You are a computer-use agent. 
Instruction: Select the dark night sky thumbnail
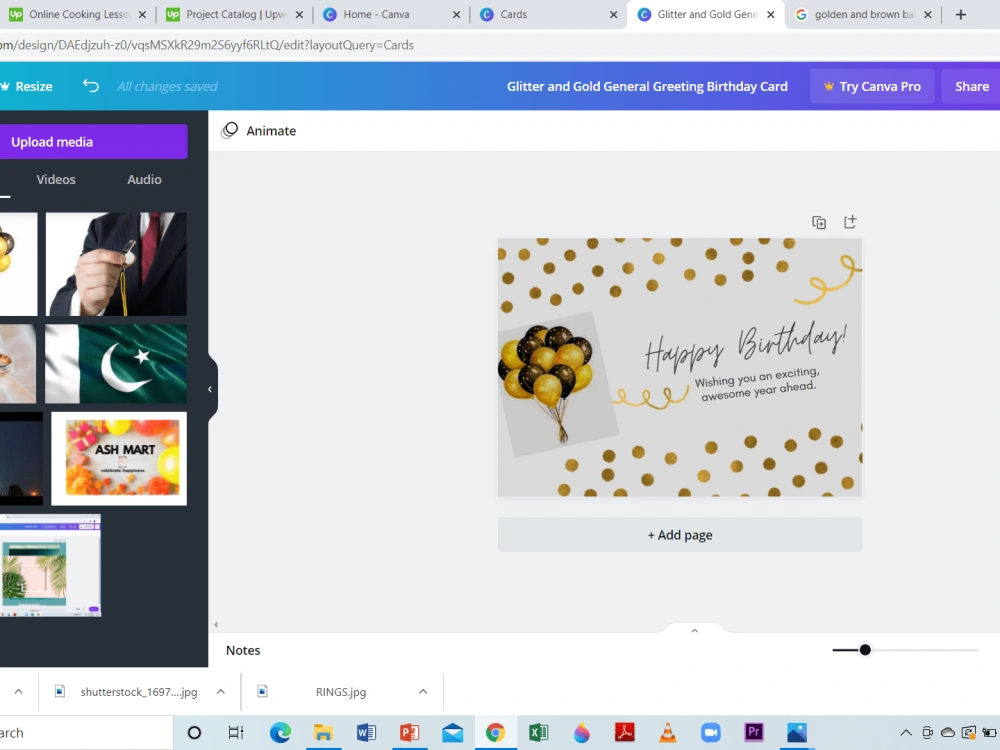pyautogui.click(x=21, y=459)
